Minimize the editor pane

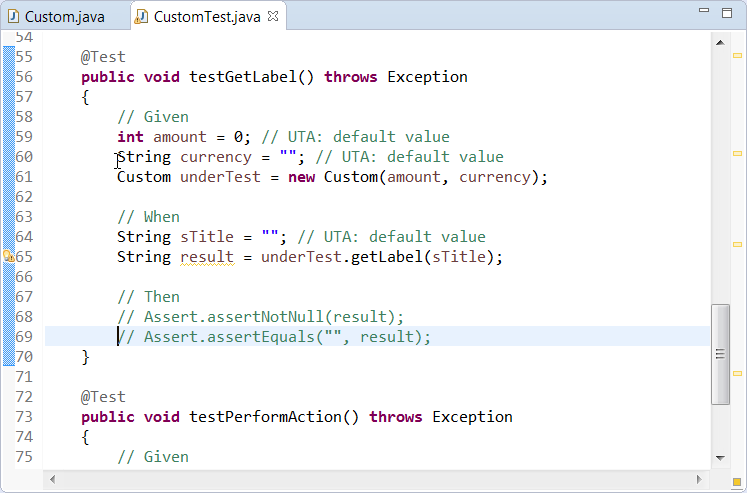704,10
